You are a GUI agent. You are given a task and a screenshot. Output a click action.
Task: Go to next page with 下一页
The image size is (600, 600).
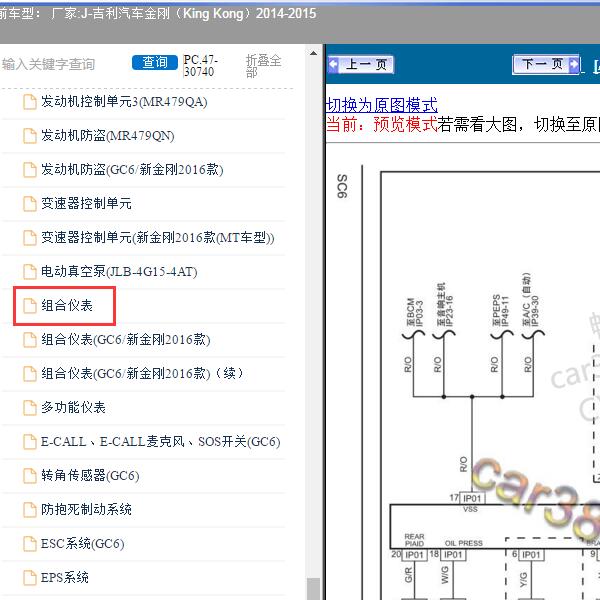(x=546, y=64)
